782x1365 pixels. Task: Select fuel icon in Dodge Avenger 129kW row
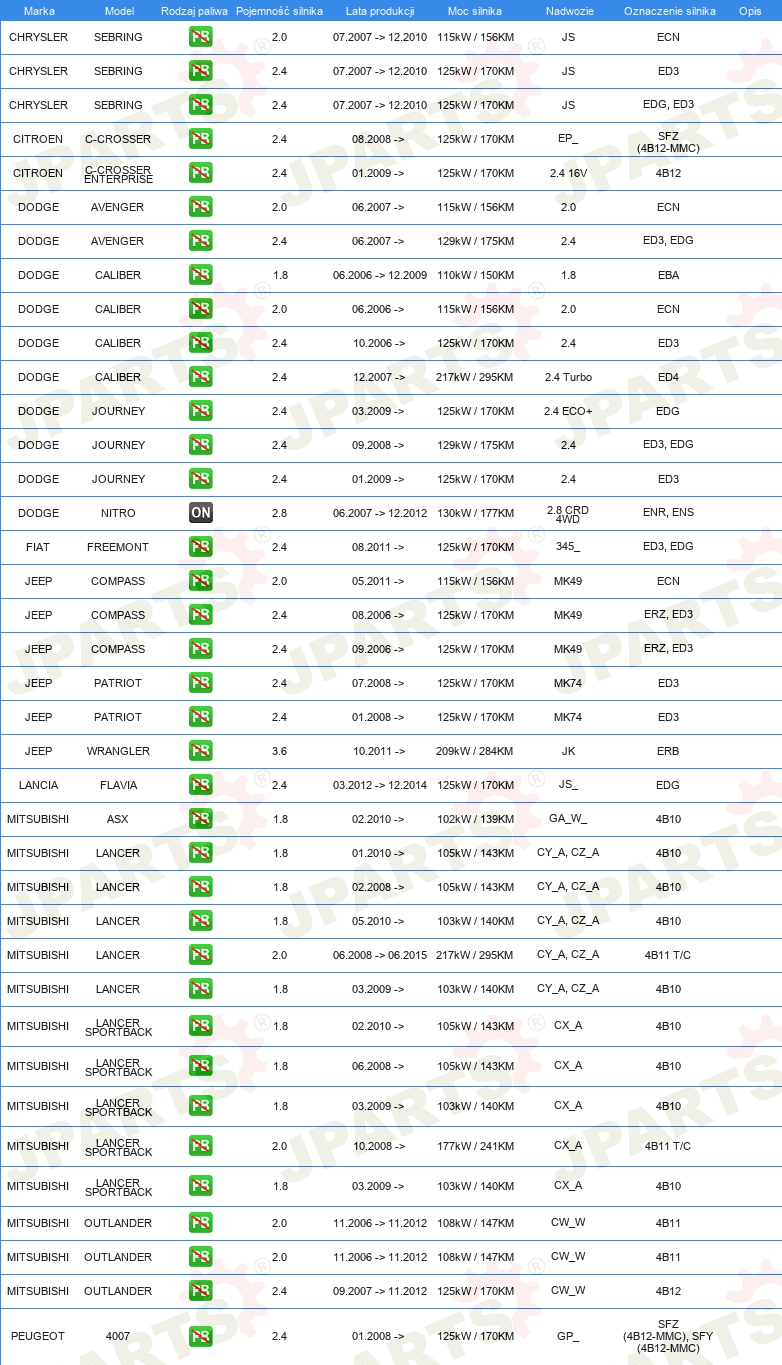(201, 241)
